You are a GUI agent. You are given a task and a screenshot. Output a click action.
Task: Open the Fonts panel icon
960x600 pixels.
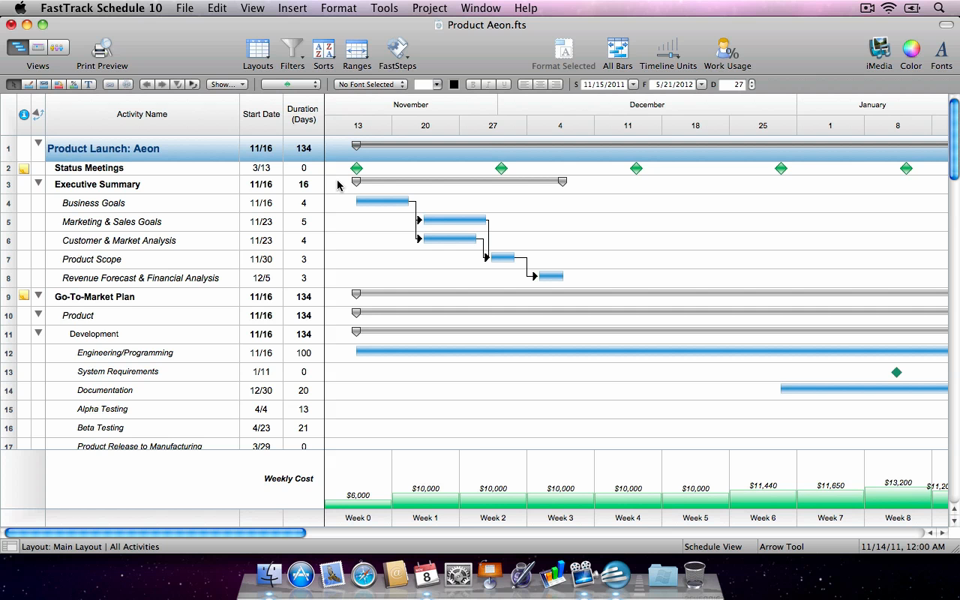click(x=942, y=49)
